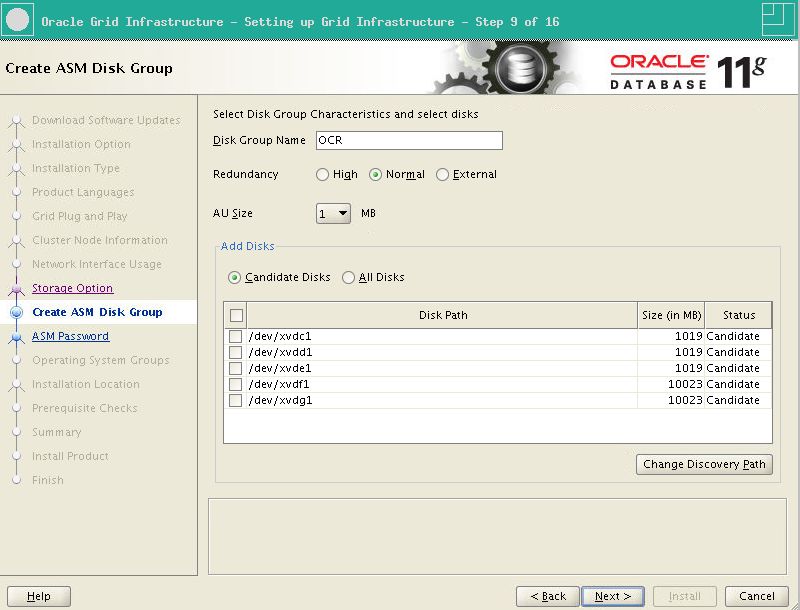The height and width of the screenshot is (610, 800).
Task: Open the AU Size dropdown
Action: point(333,214)
